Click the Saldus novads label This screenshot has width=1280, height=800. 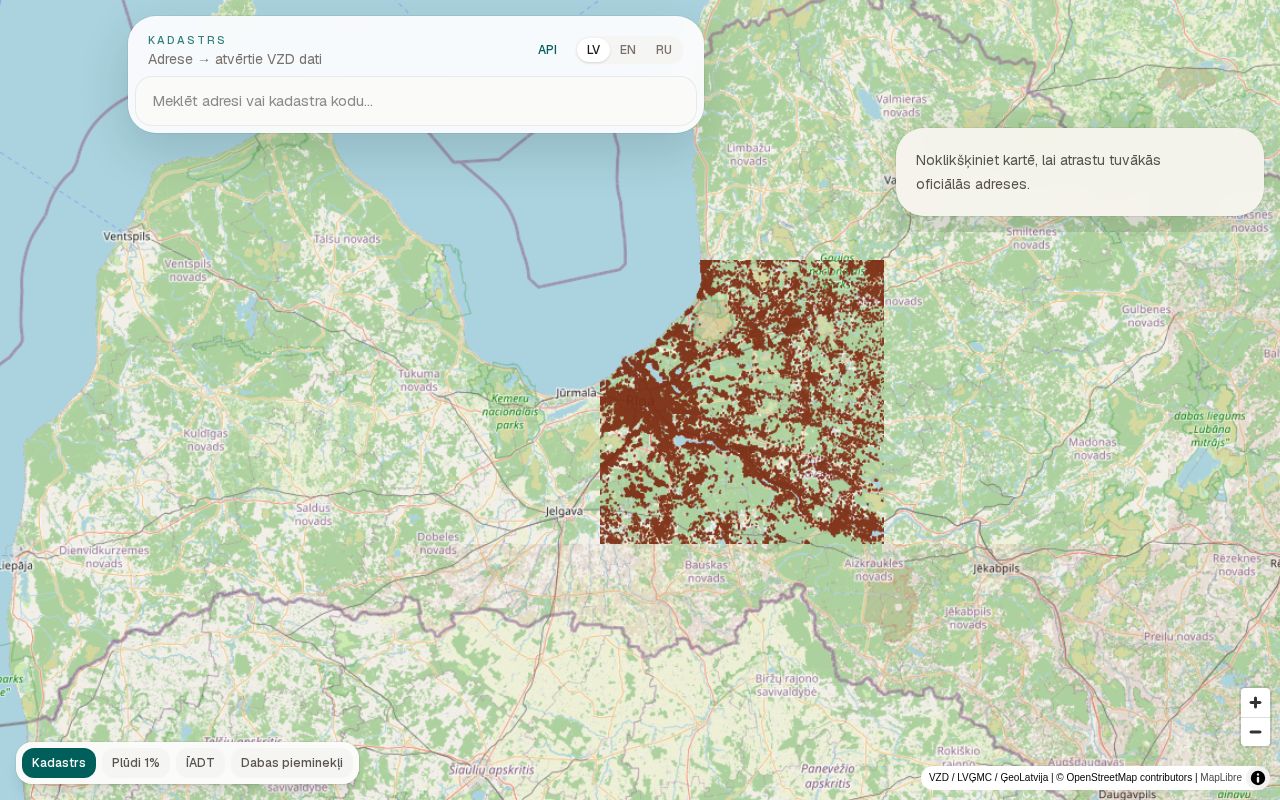[x=313, y=514]
